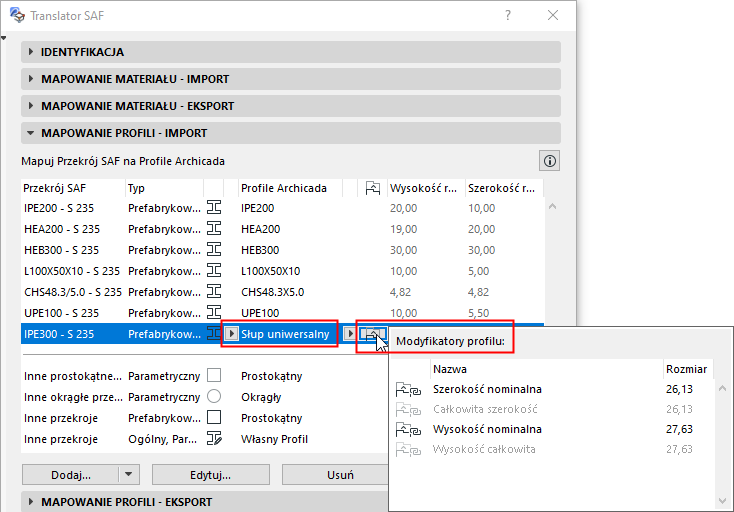Click Profile Archicada column header

pyautogui.click(x=290, y=188)
